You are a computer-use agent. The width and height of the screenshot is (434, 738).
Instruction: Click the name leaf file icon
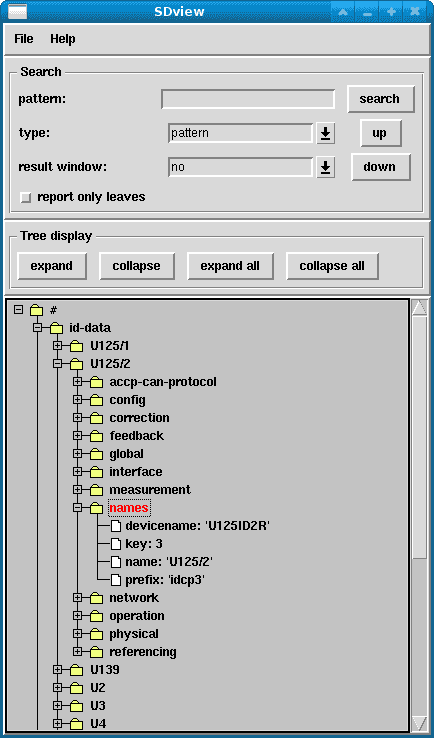click(x=116, y=562)
